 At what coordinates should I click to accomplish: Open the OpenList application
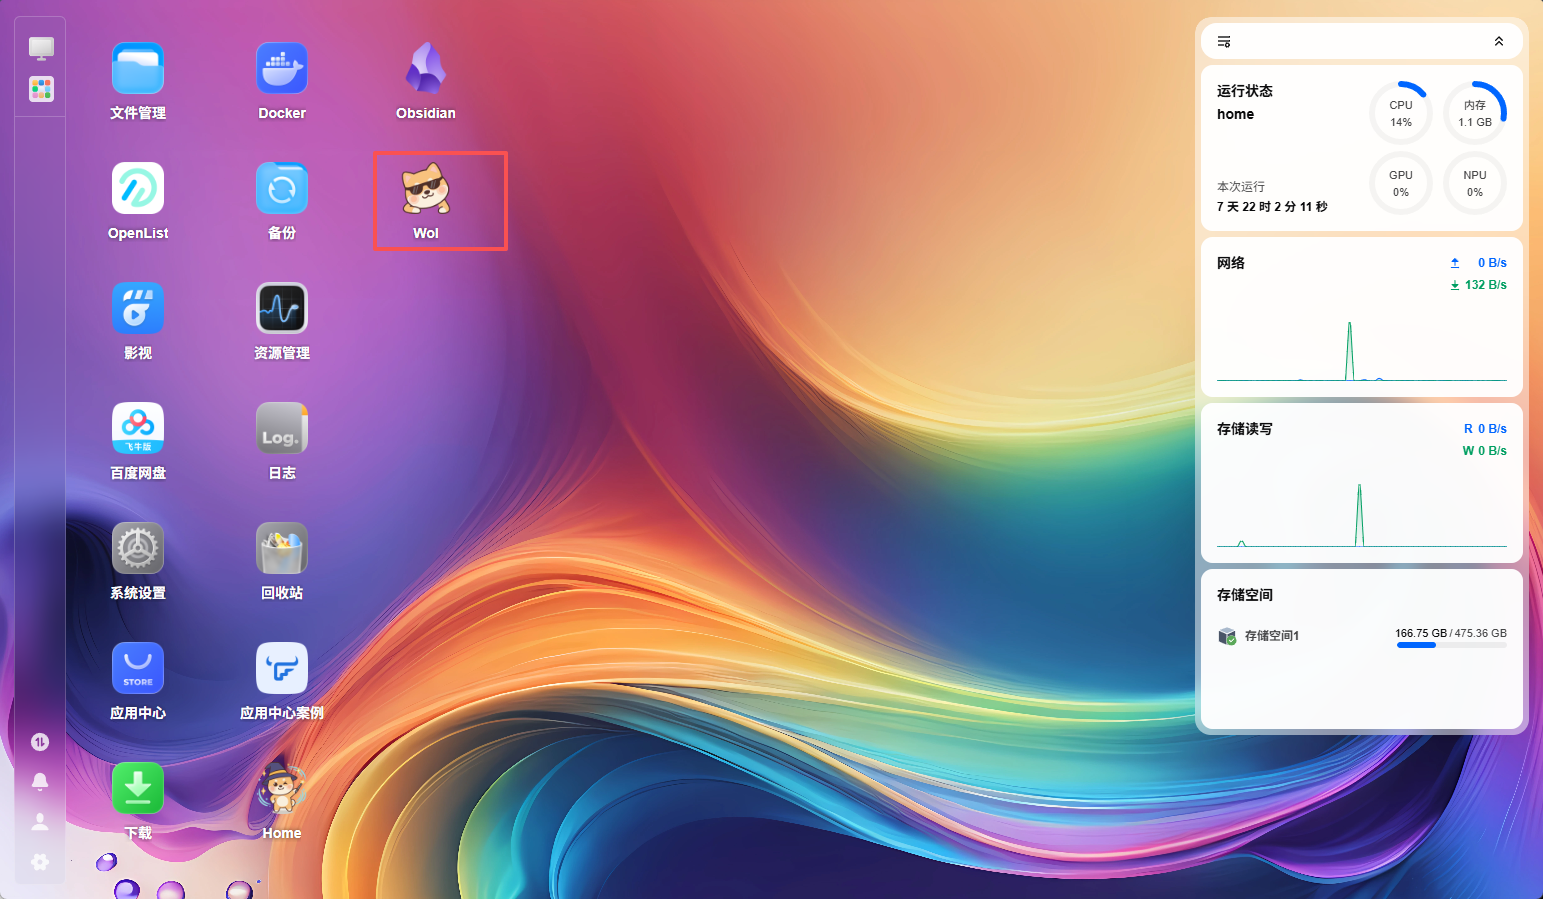[x=138, y=188]
